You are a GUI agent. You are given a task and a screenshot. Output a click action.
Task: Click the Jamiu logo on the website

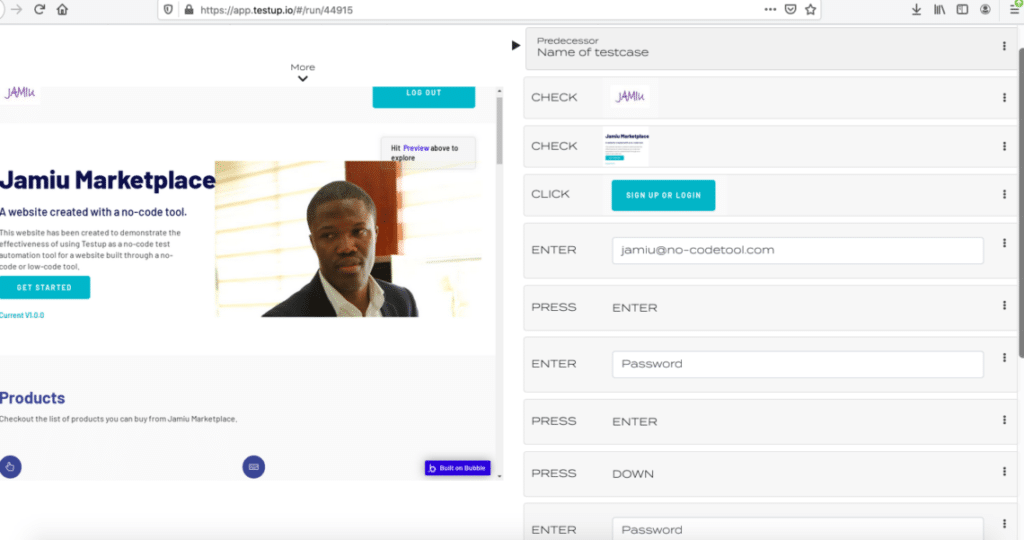pyautogui.click(x=20, y=93)
